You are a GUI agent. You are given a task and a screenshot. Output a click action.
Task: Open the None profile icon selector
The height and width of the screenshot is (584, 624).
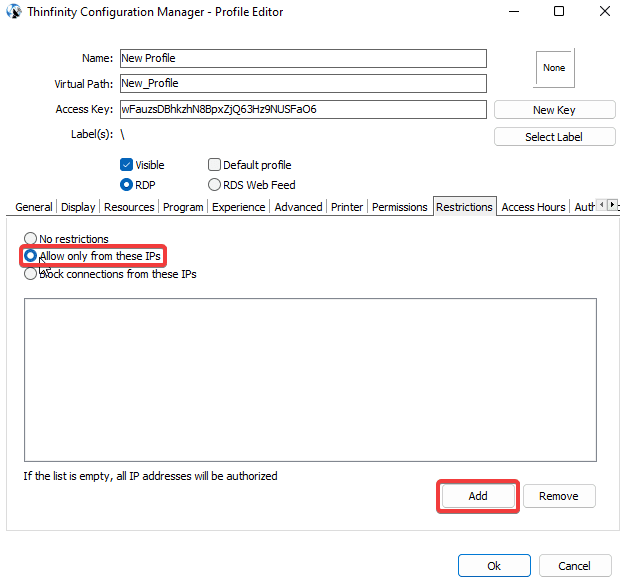click(554, 68)
